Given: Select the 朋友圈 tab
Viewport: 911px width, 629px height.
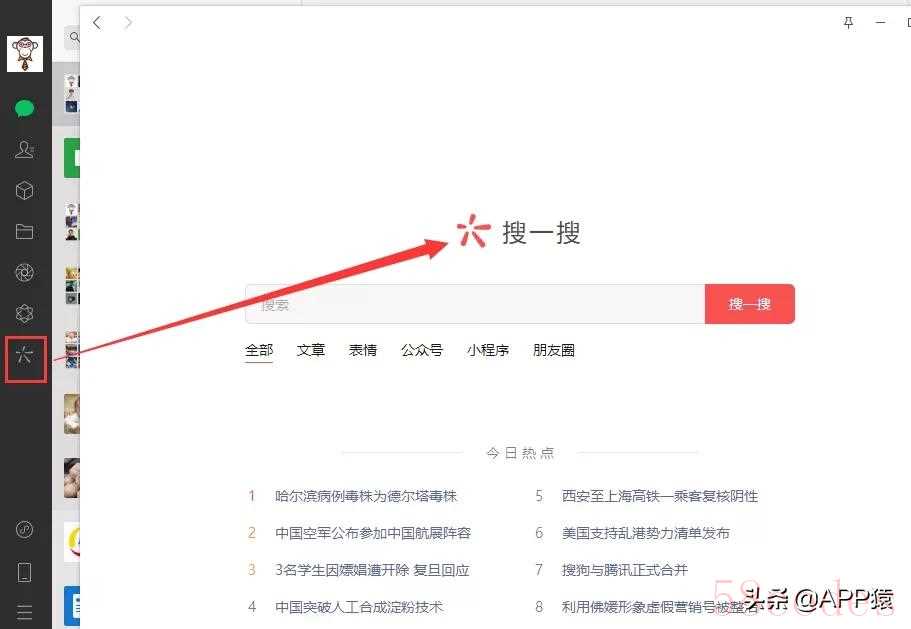Looking at the screenshot, I should [554, 350].
